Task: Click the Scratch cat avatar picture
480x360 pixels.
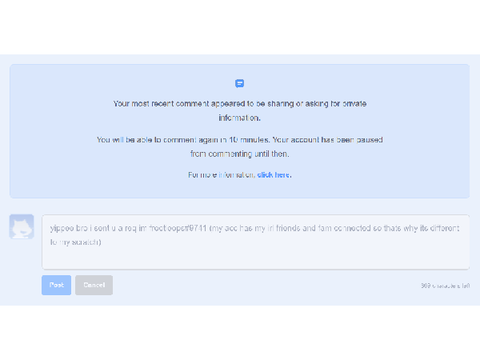Action: click(x=22, y=227)
